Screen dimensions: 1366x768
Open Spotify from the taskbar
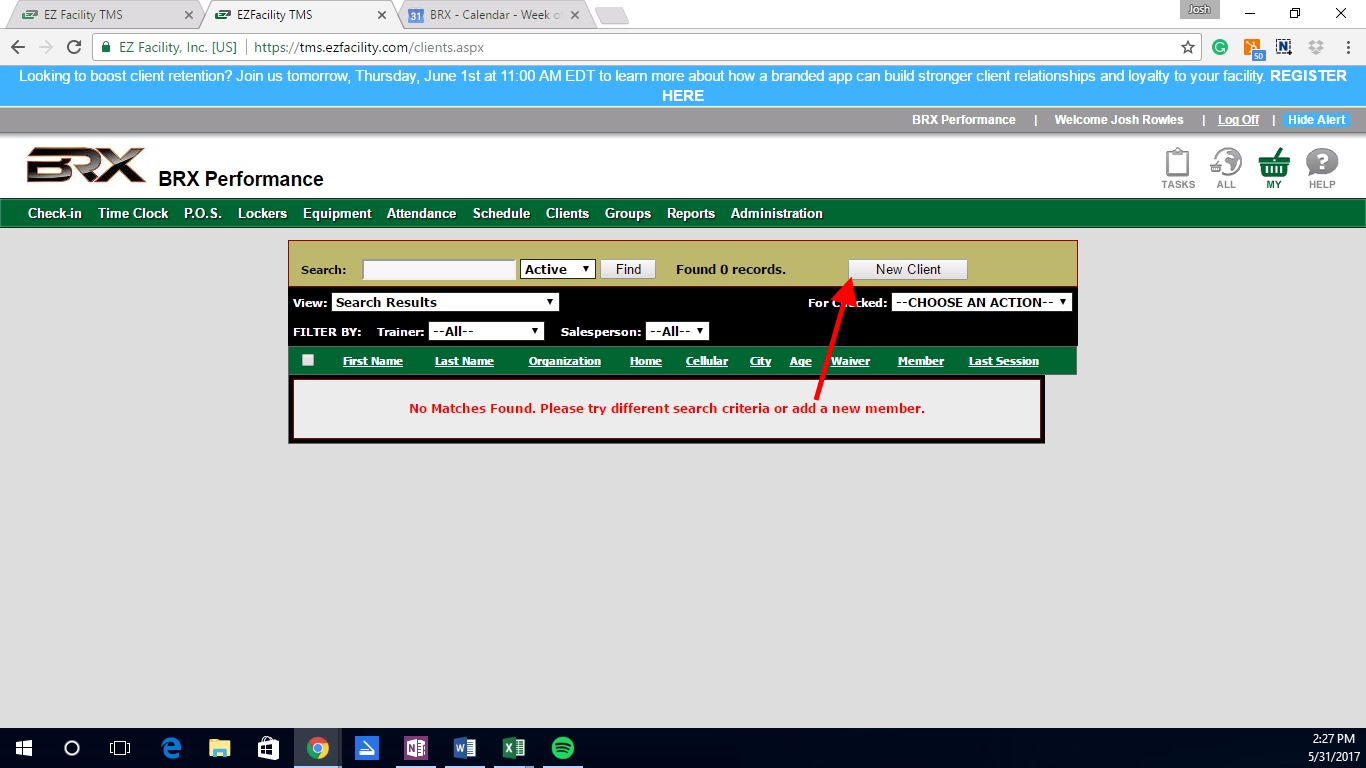pos(562,748)
